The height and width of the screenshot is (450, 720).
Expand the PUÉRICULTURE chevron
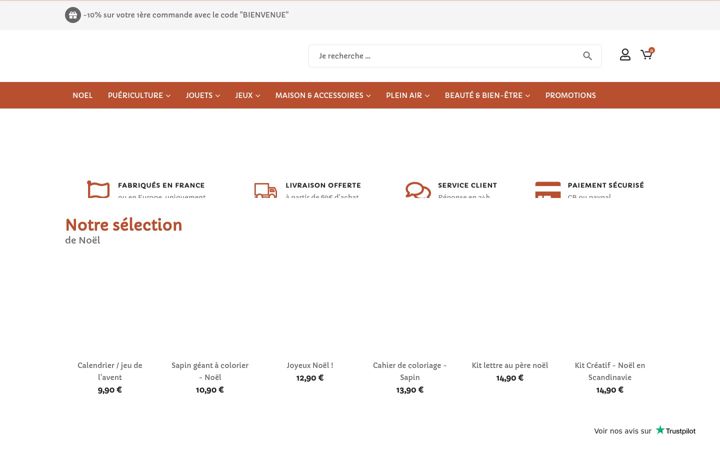pos(169,96)
